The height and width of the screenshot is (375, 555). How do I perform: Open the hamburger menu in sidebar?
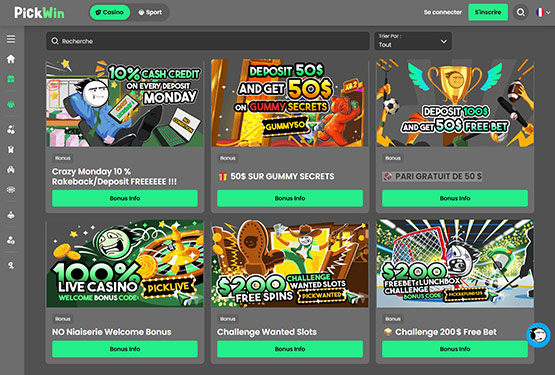tap(11, 39)
